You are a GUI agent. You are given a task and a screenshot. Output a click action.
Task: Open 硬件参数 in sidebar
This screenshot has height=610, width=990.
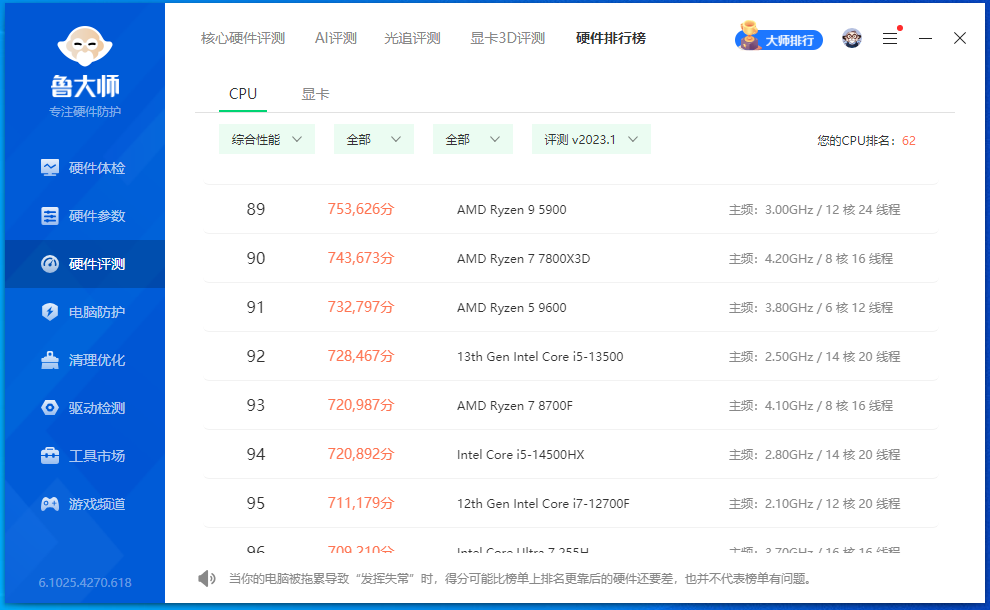85,216
